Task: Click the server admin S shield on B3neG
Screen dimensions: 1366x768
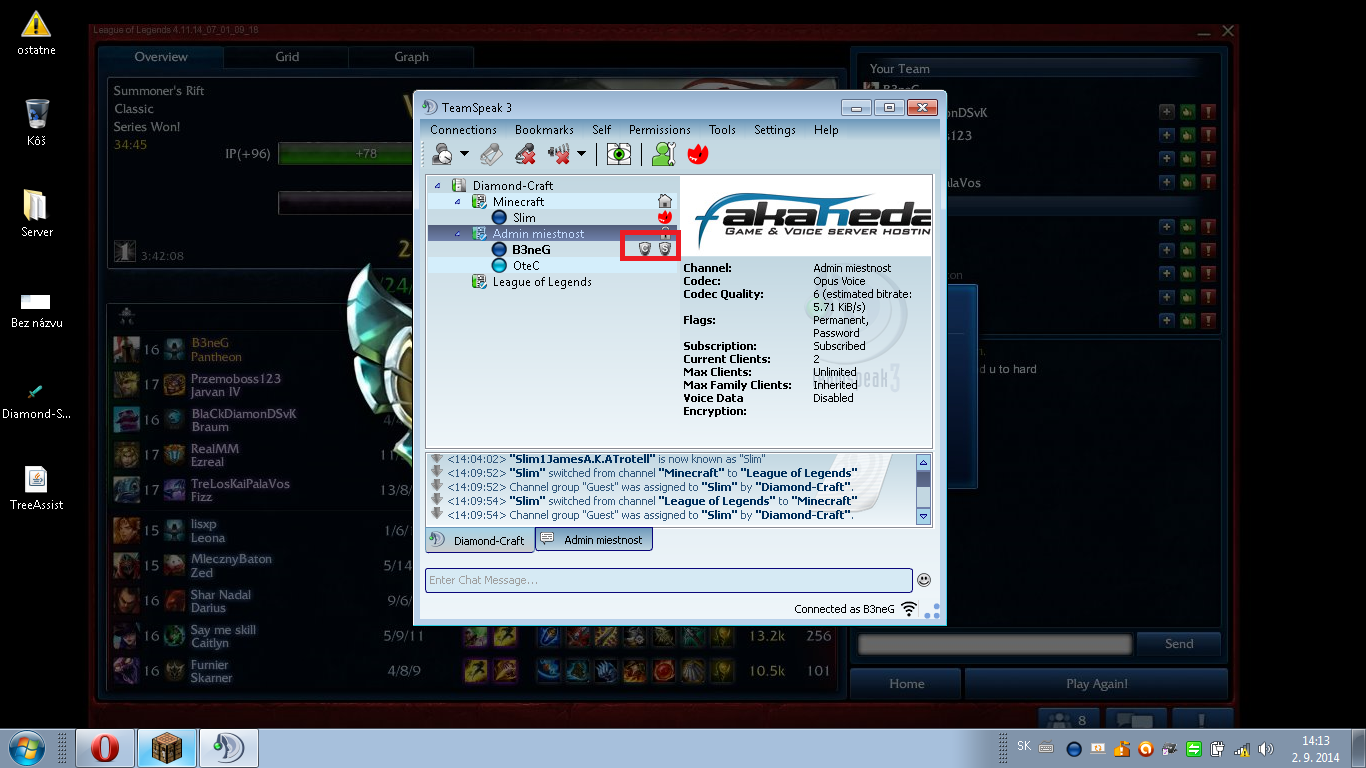Action: tap(664, 249)
